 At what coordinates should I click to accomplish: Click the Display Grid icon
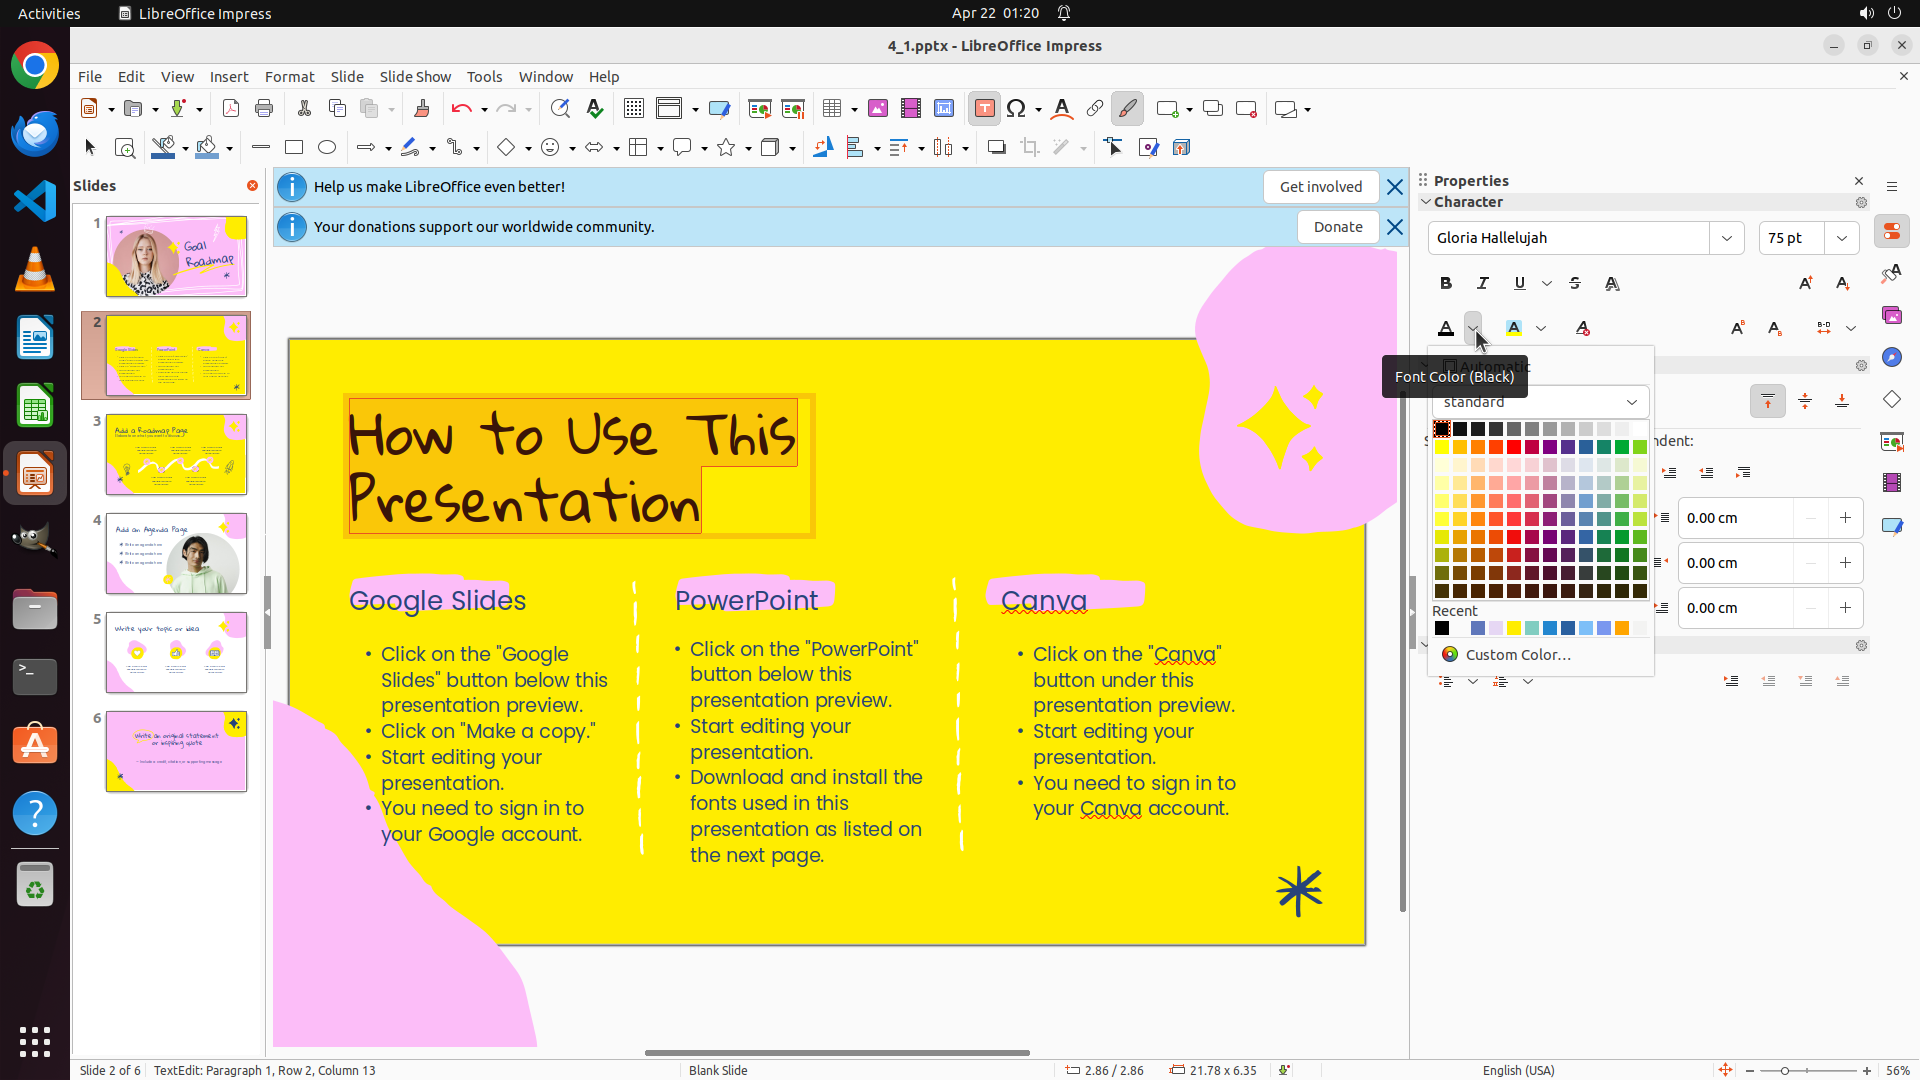[x=633, y=109]
